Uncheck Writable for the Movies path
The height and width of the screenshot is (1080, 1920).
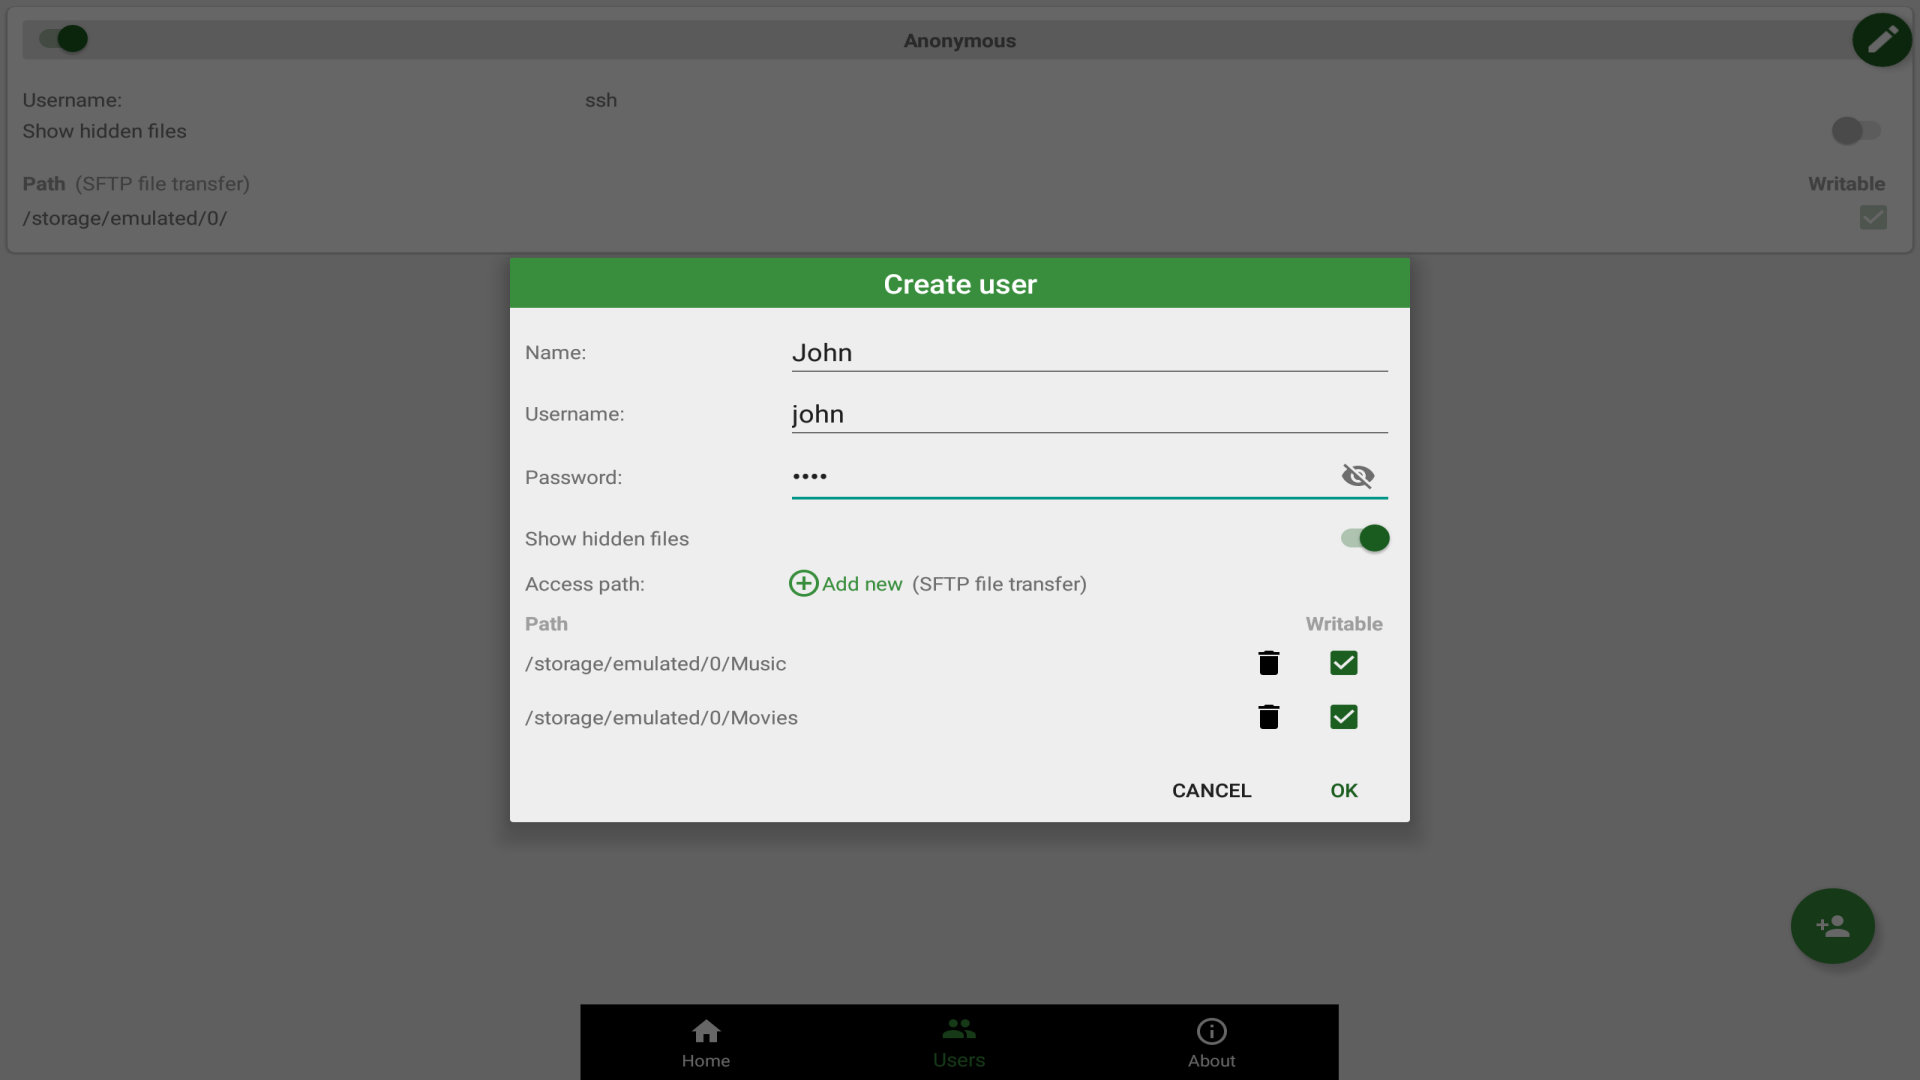point(1344,717)
